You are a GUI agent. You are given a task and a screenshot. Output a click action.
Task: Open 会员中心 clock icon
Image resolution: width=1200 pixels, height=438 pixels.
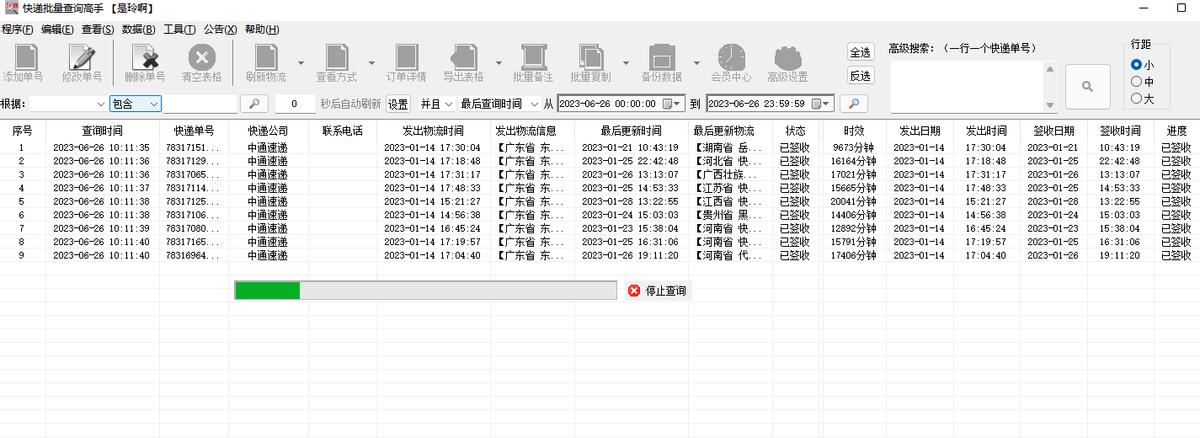[x=731, y=63]
